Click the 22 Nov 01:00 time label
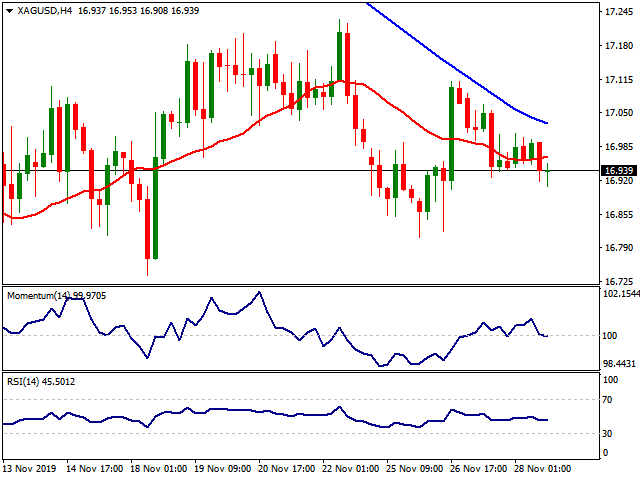Screen dimensions: 640x480 point(351,469)
